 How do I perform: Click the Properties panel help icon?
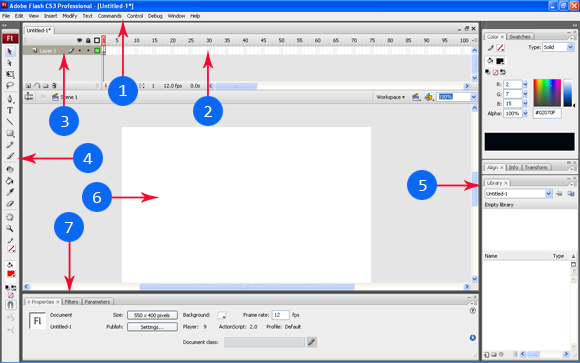point(473,311)
